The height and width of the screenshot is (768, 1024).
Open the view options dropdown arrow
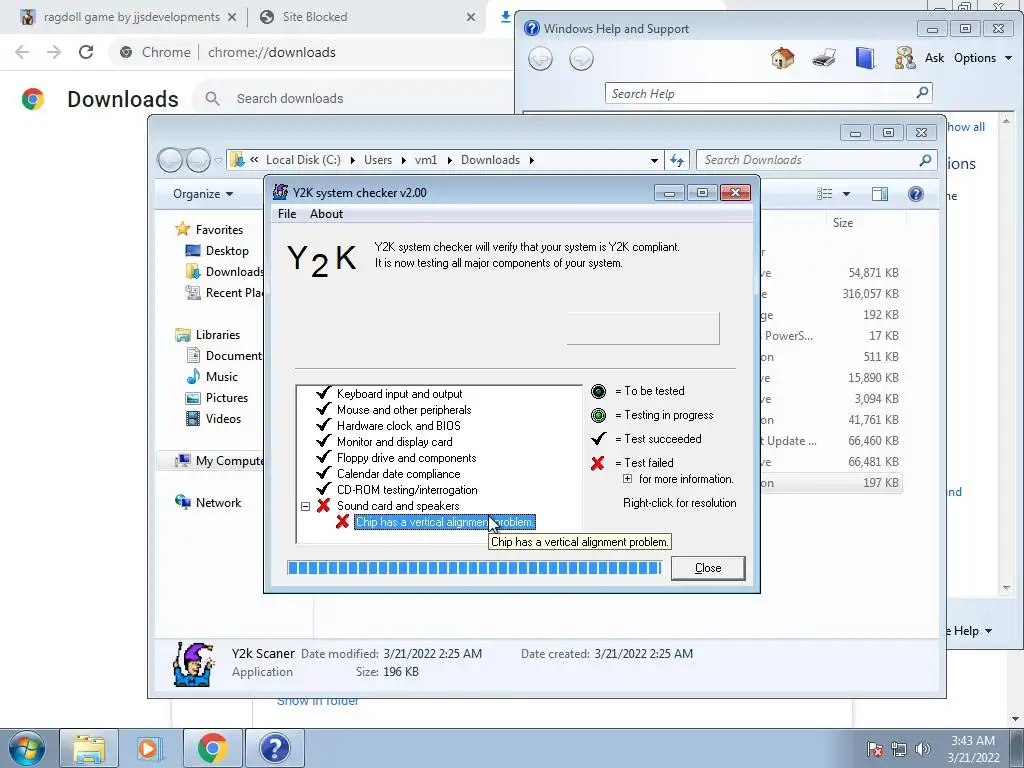click(x=846, y=194)
